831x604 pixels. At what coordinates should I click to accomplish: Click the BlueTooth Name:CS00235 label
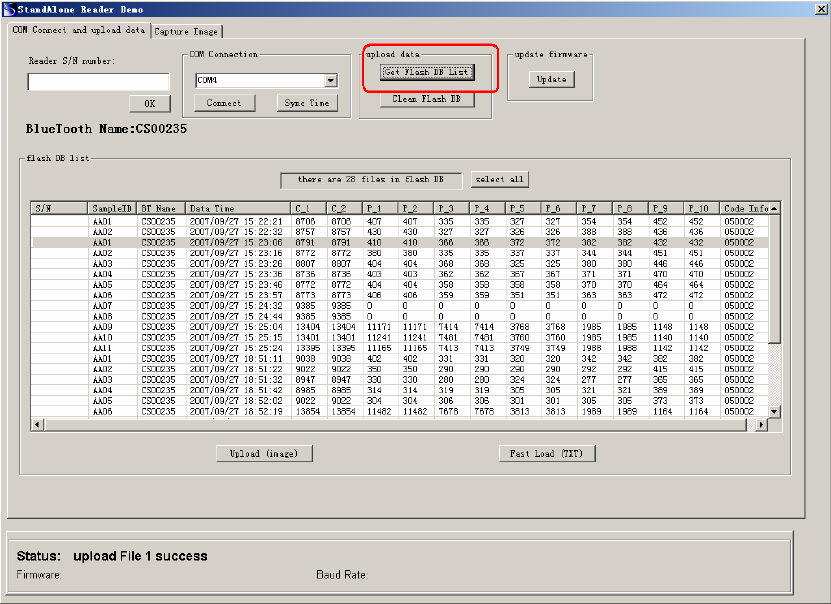pos(106,129)
